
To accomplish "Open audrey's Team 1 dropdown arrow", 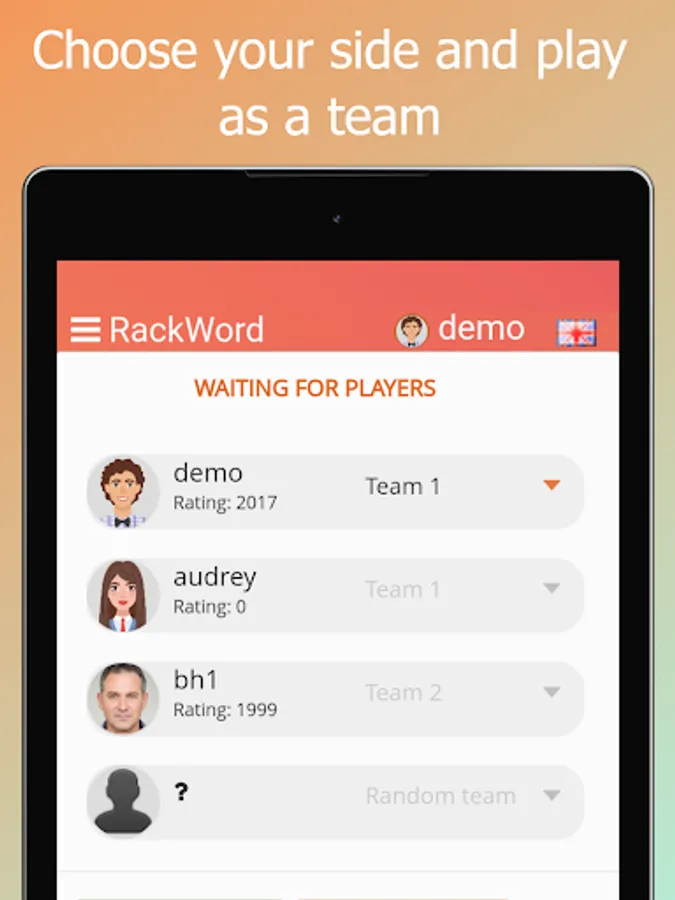I will [x=552, y=588].
